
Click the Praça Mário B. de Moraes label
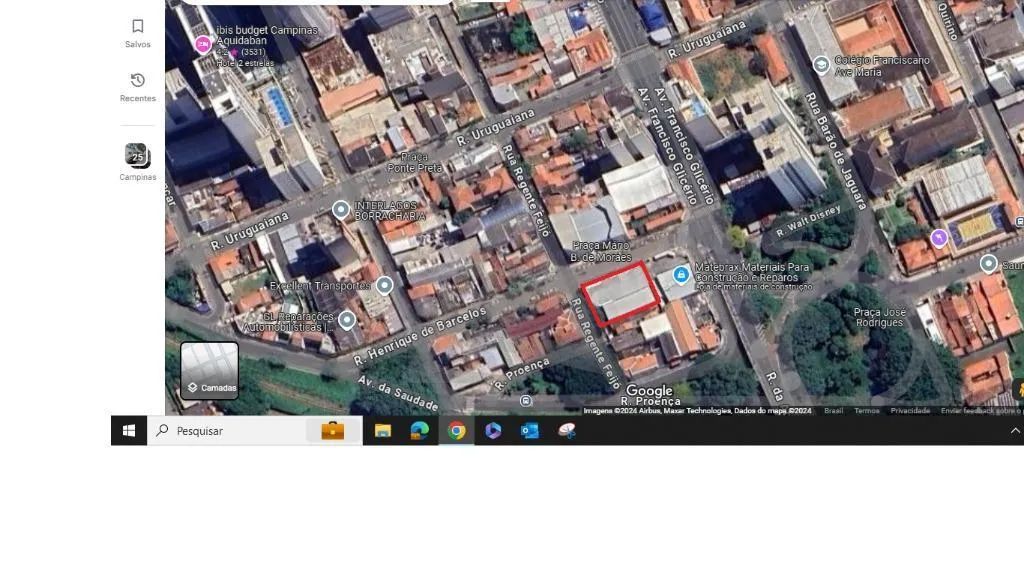point(601,251)
